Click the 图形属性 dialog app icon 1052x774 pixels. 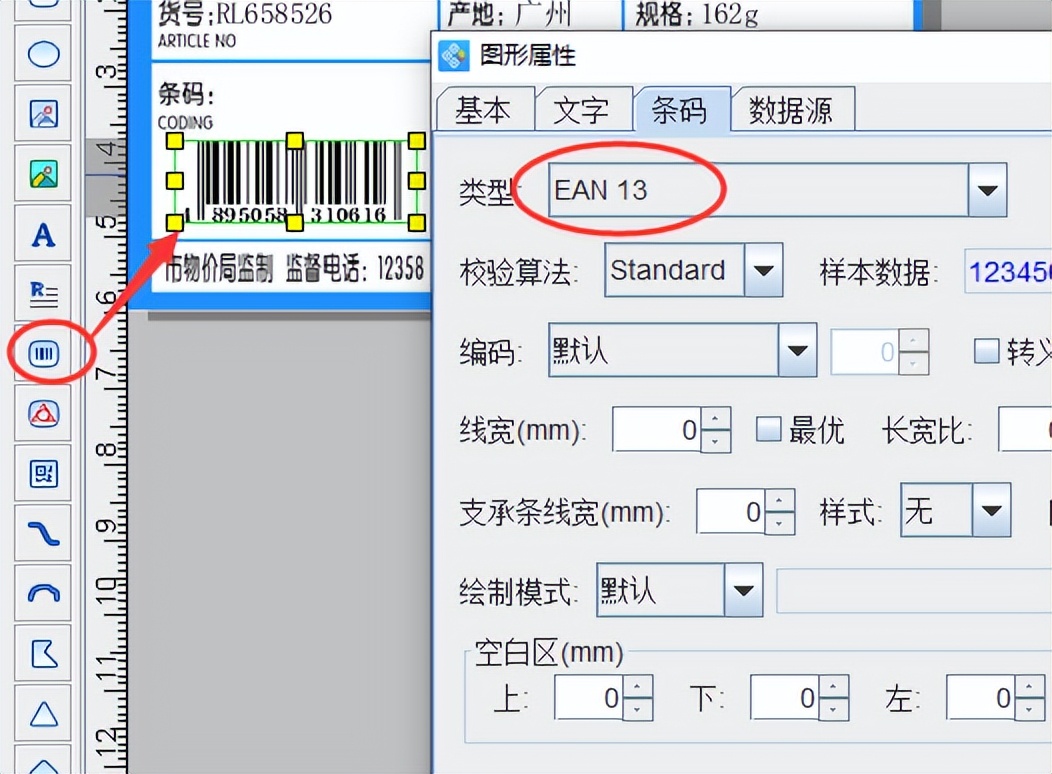(x=454, y=55)
